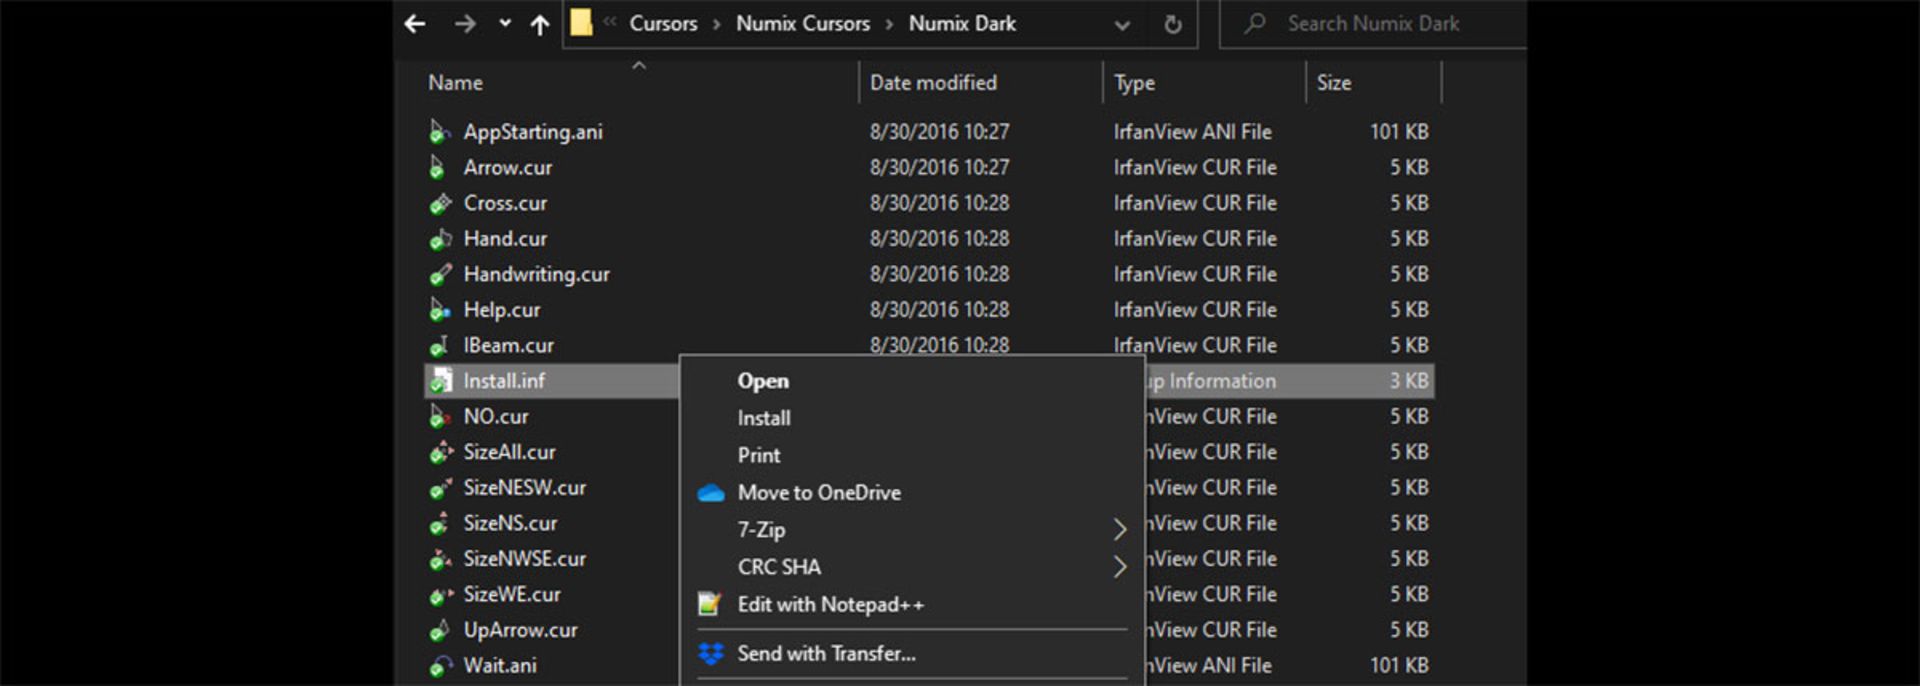Screen dimensions: 1920x686
Task: Click the Back navigation arrow
Action: pos(415,24)
